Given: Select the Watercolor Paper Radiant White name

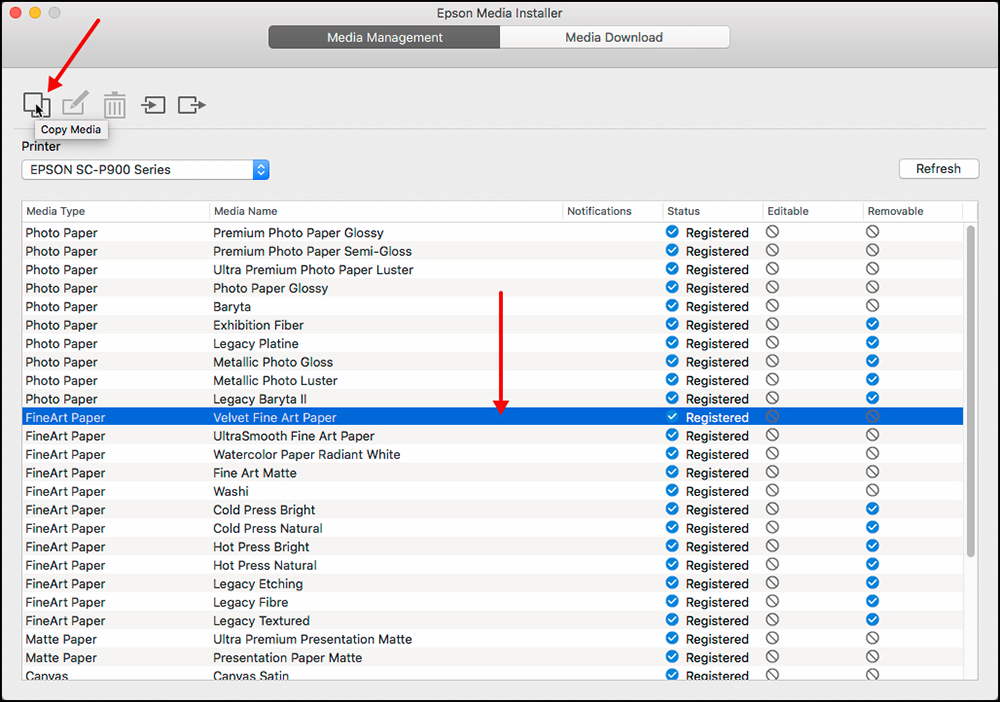Looking at the screenshot, I should [x=307, y=455].
